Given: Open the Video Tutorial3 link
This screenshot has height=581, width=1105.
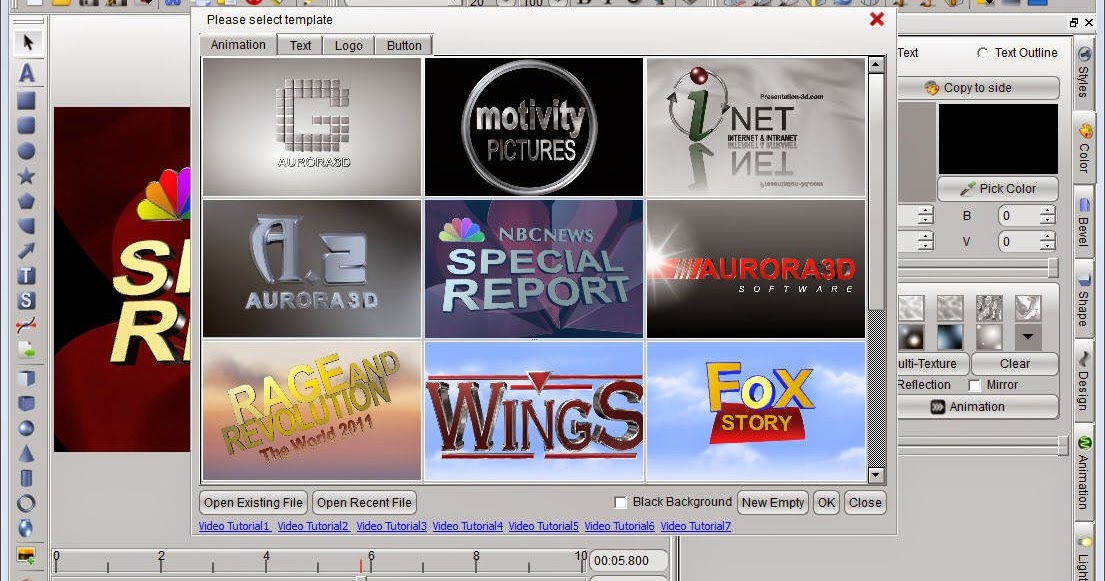Looking at the screenshot, I should tap(391, 525).
